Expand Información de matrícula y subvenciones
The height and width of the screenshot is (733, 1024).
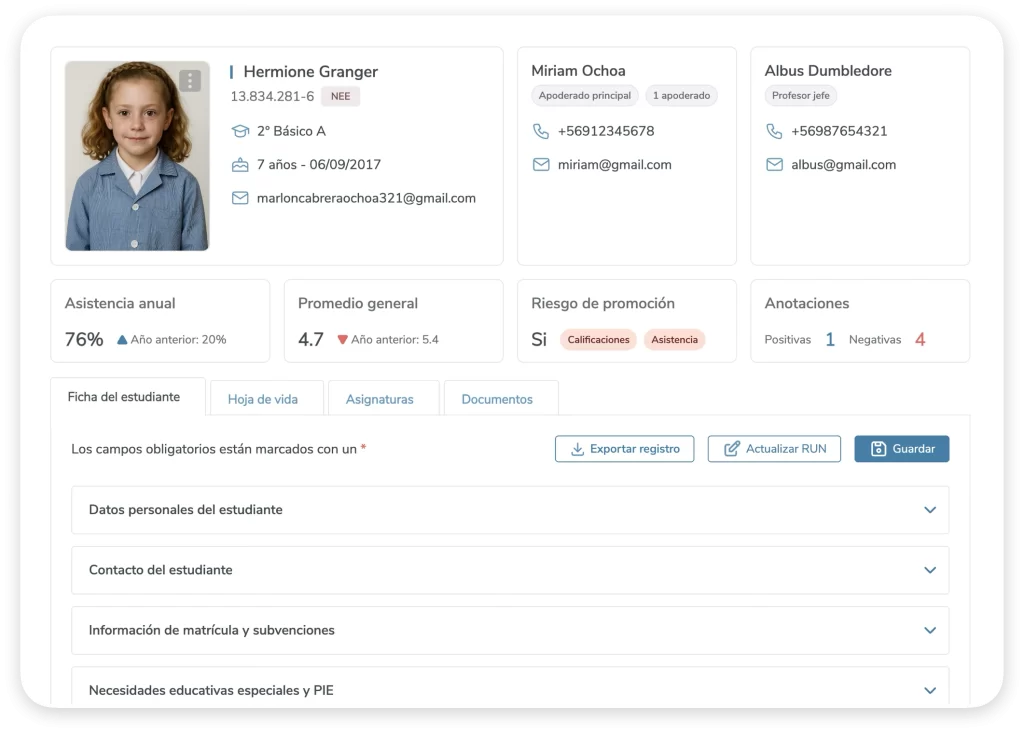coord(929,631)
